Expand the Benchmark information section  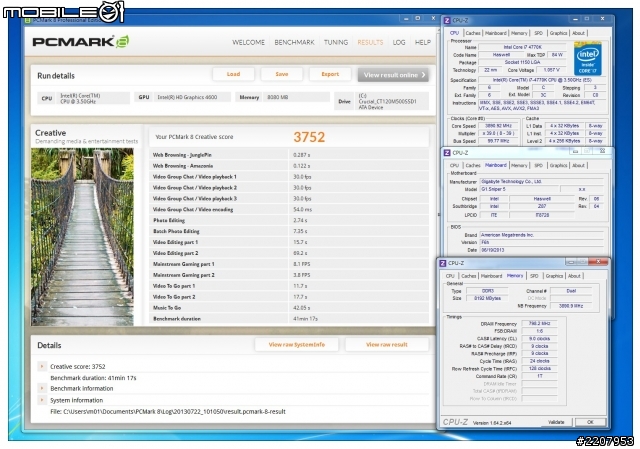click(42, 388)
